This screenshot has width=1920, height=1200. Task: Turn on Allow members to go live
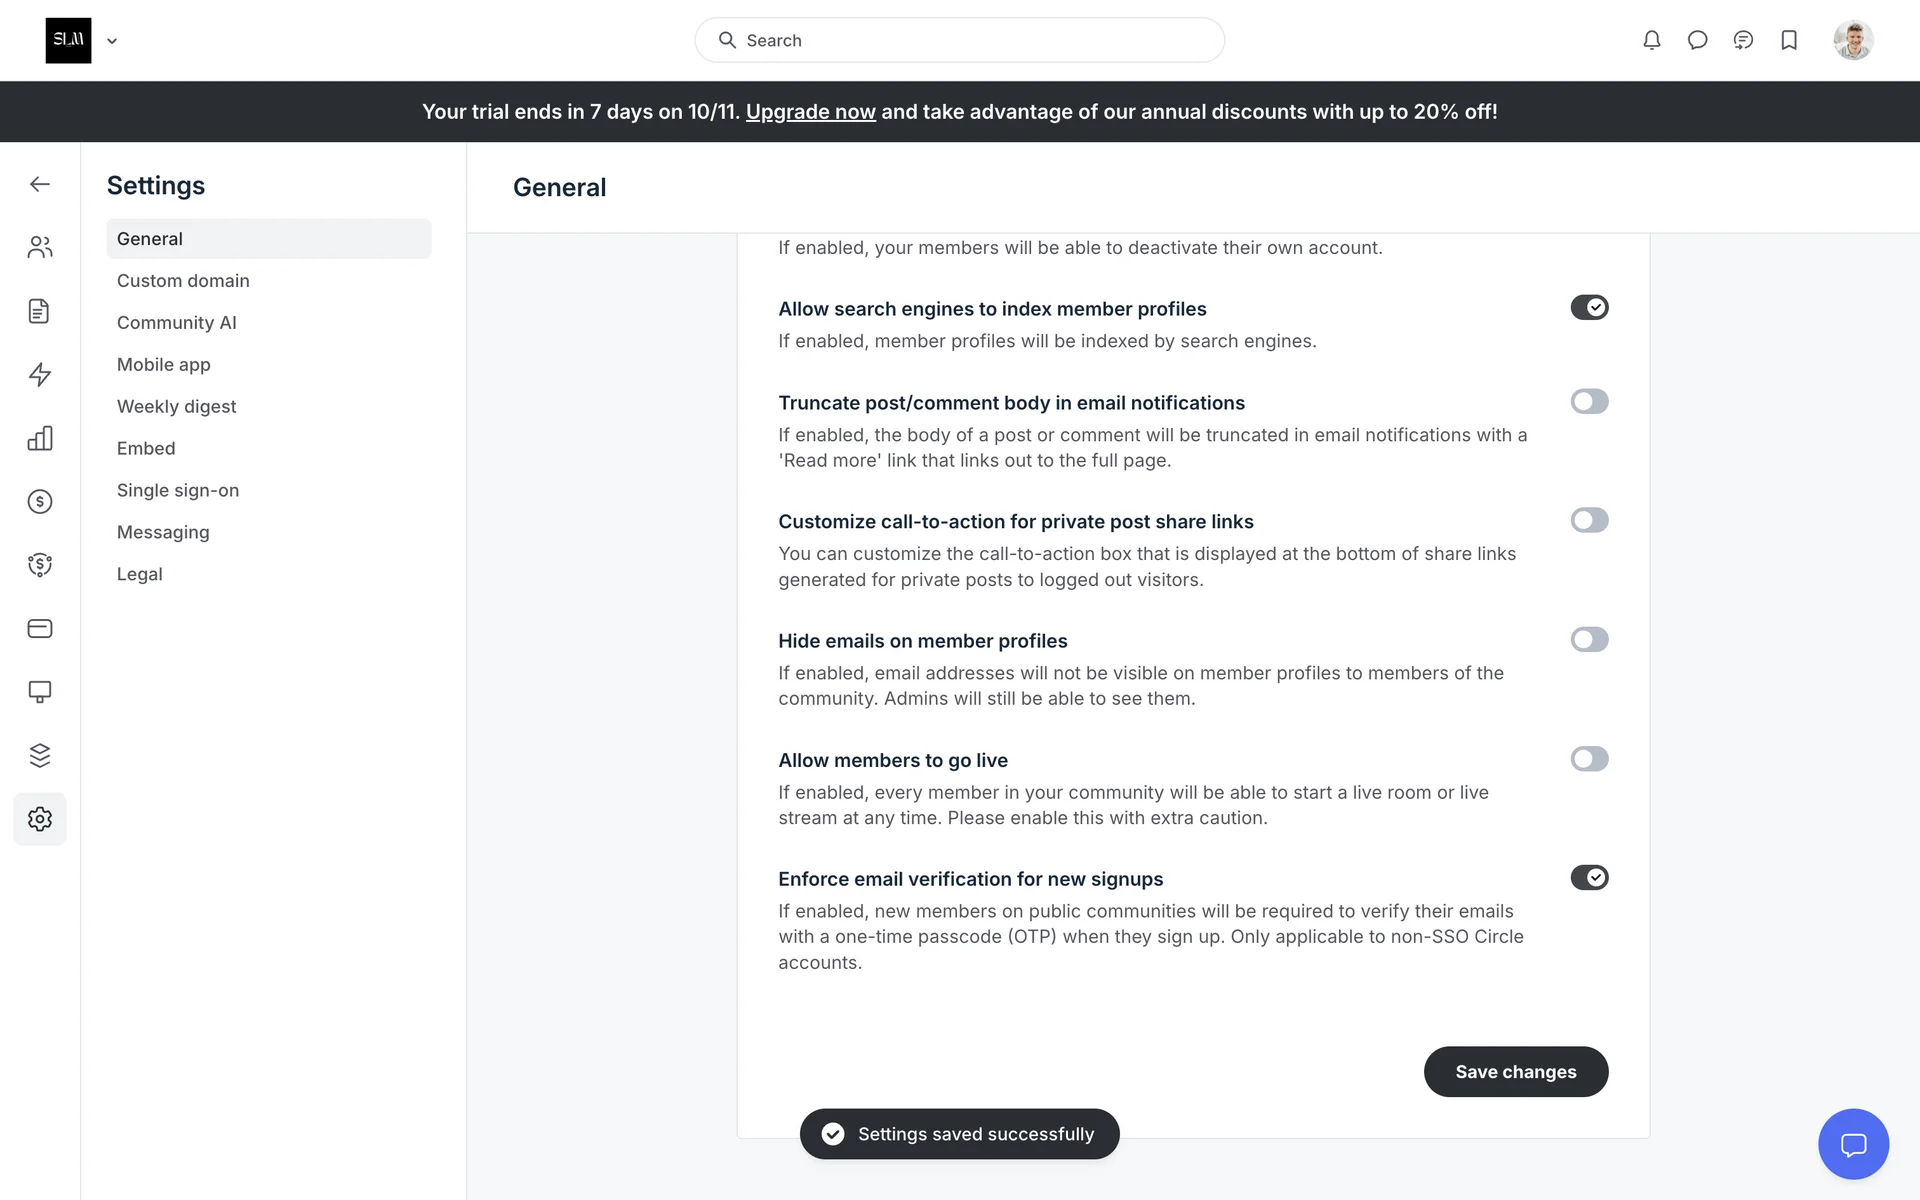click(x=1589, y=759)
